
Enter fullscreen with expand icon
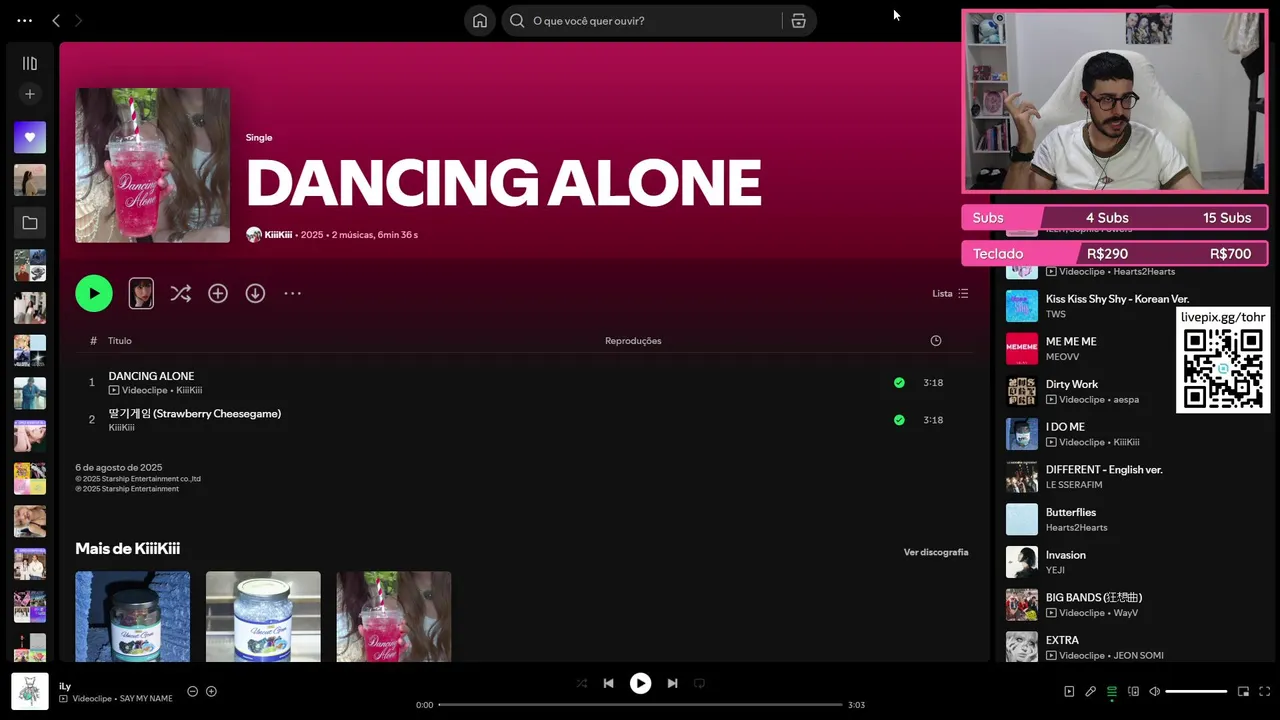[x=1265, y=691]
